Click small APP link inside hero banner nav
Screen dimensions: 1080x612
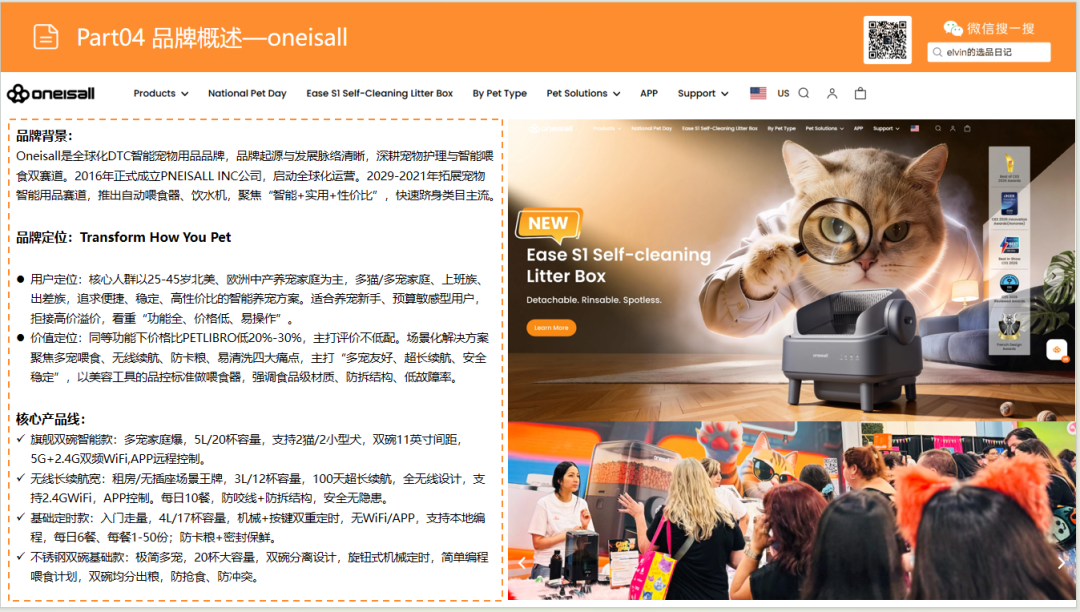858,129
